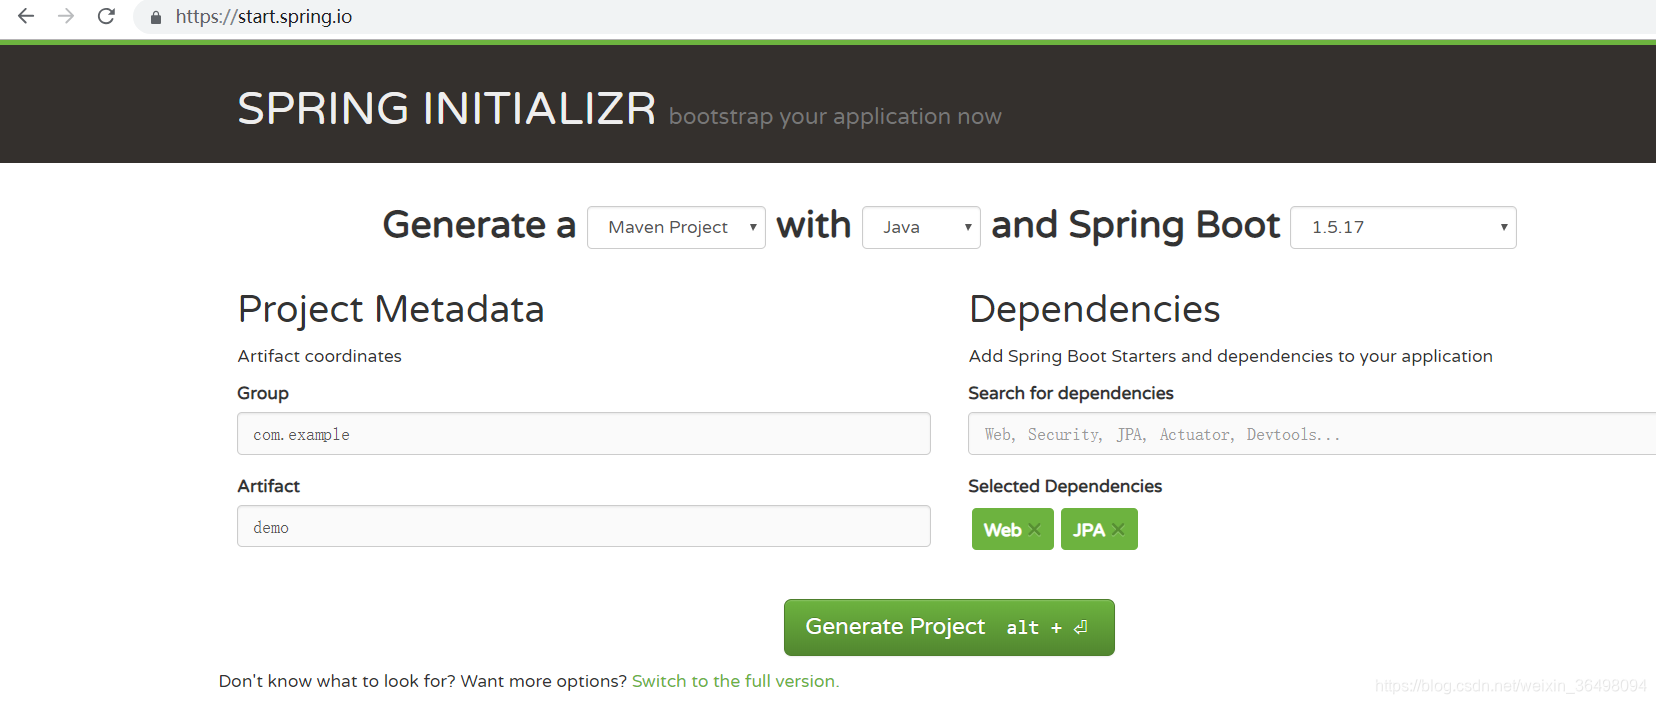Click the address bar URL start.spring.io

264,17
